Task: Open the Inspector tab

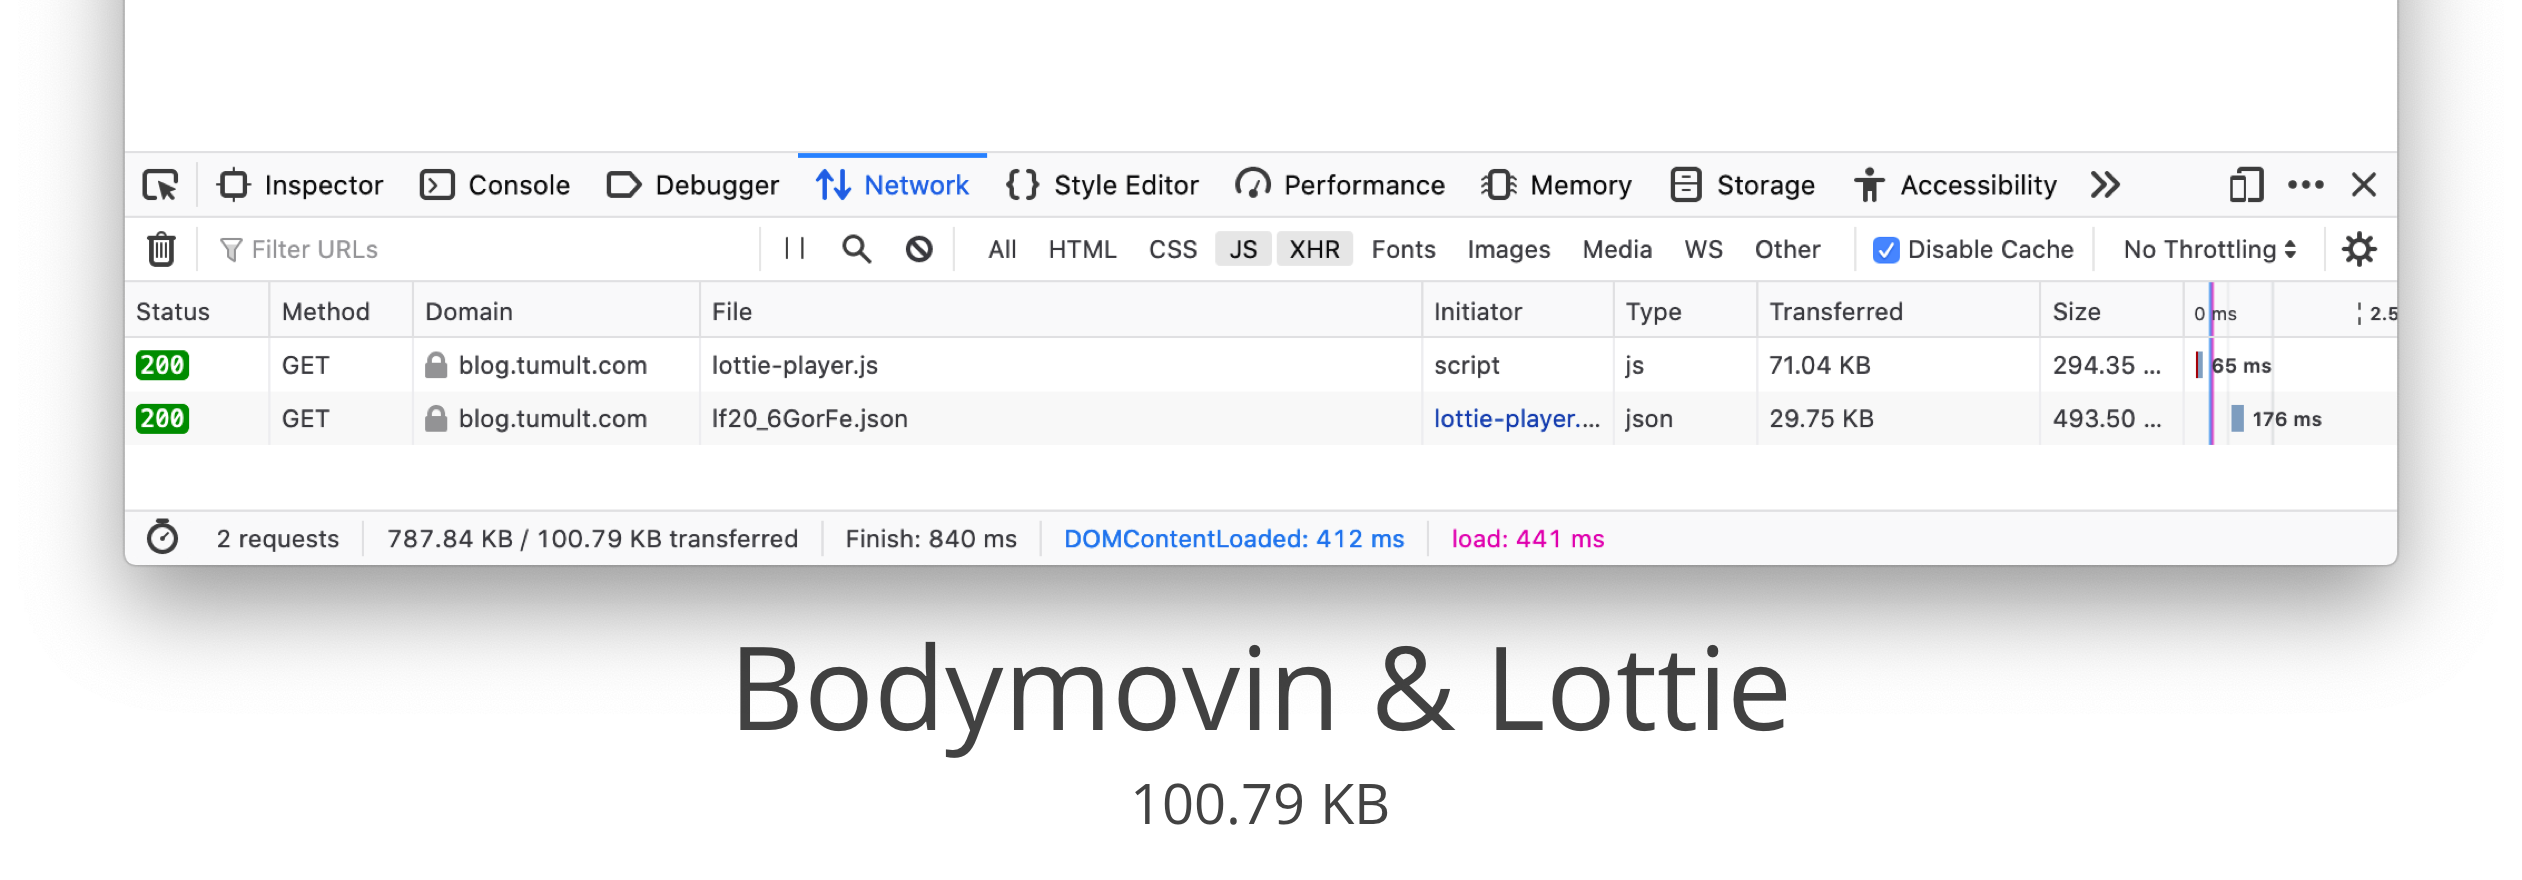Action: (300, 186)
